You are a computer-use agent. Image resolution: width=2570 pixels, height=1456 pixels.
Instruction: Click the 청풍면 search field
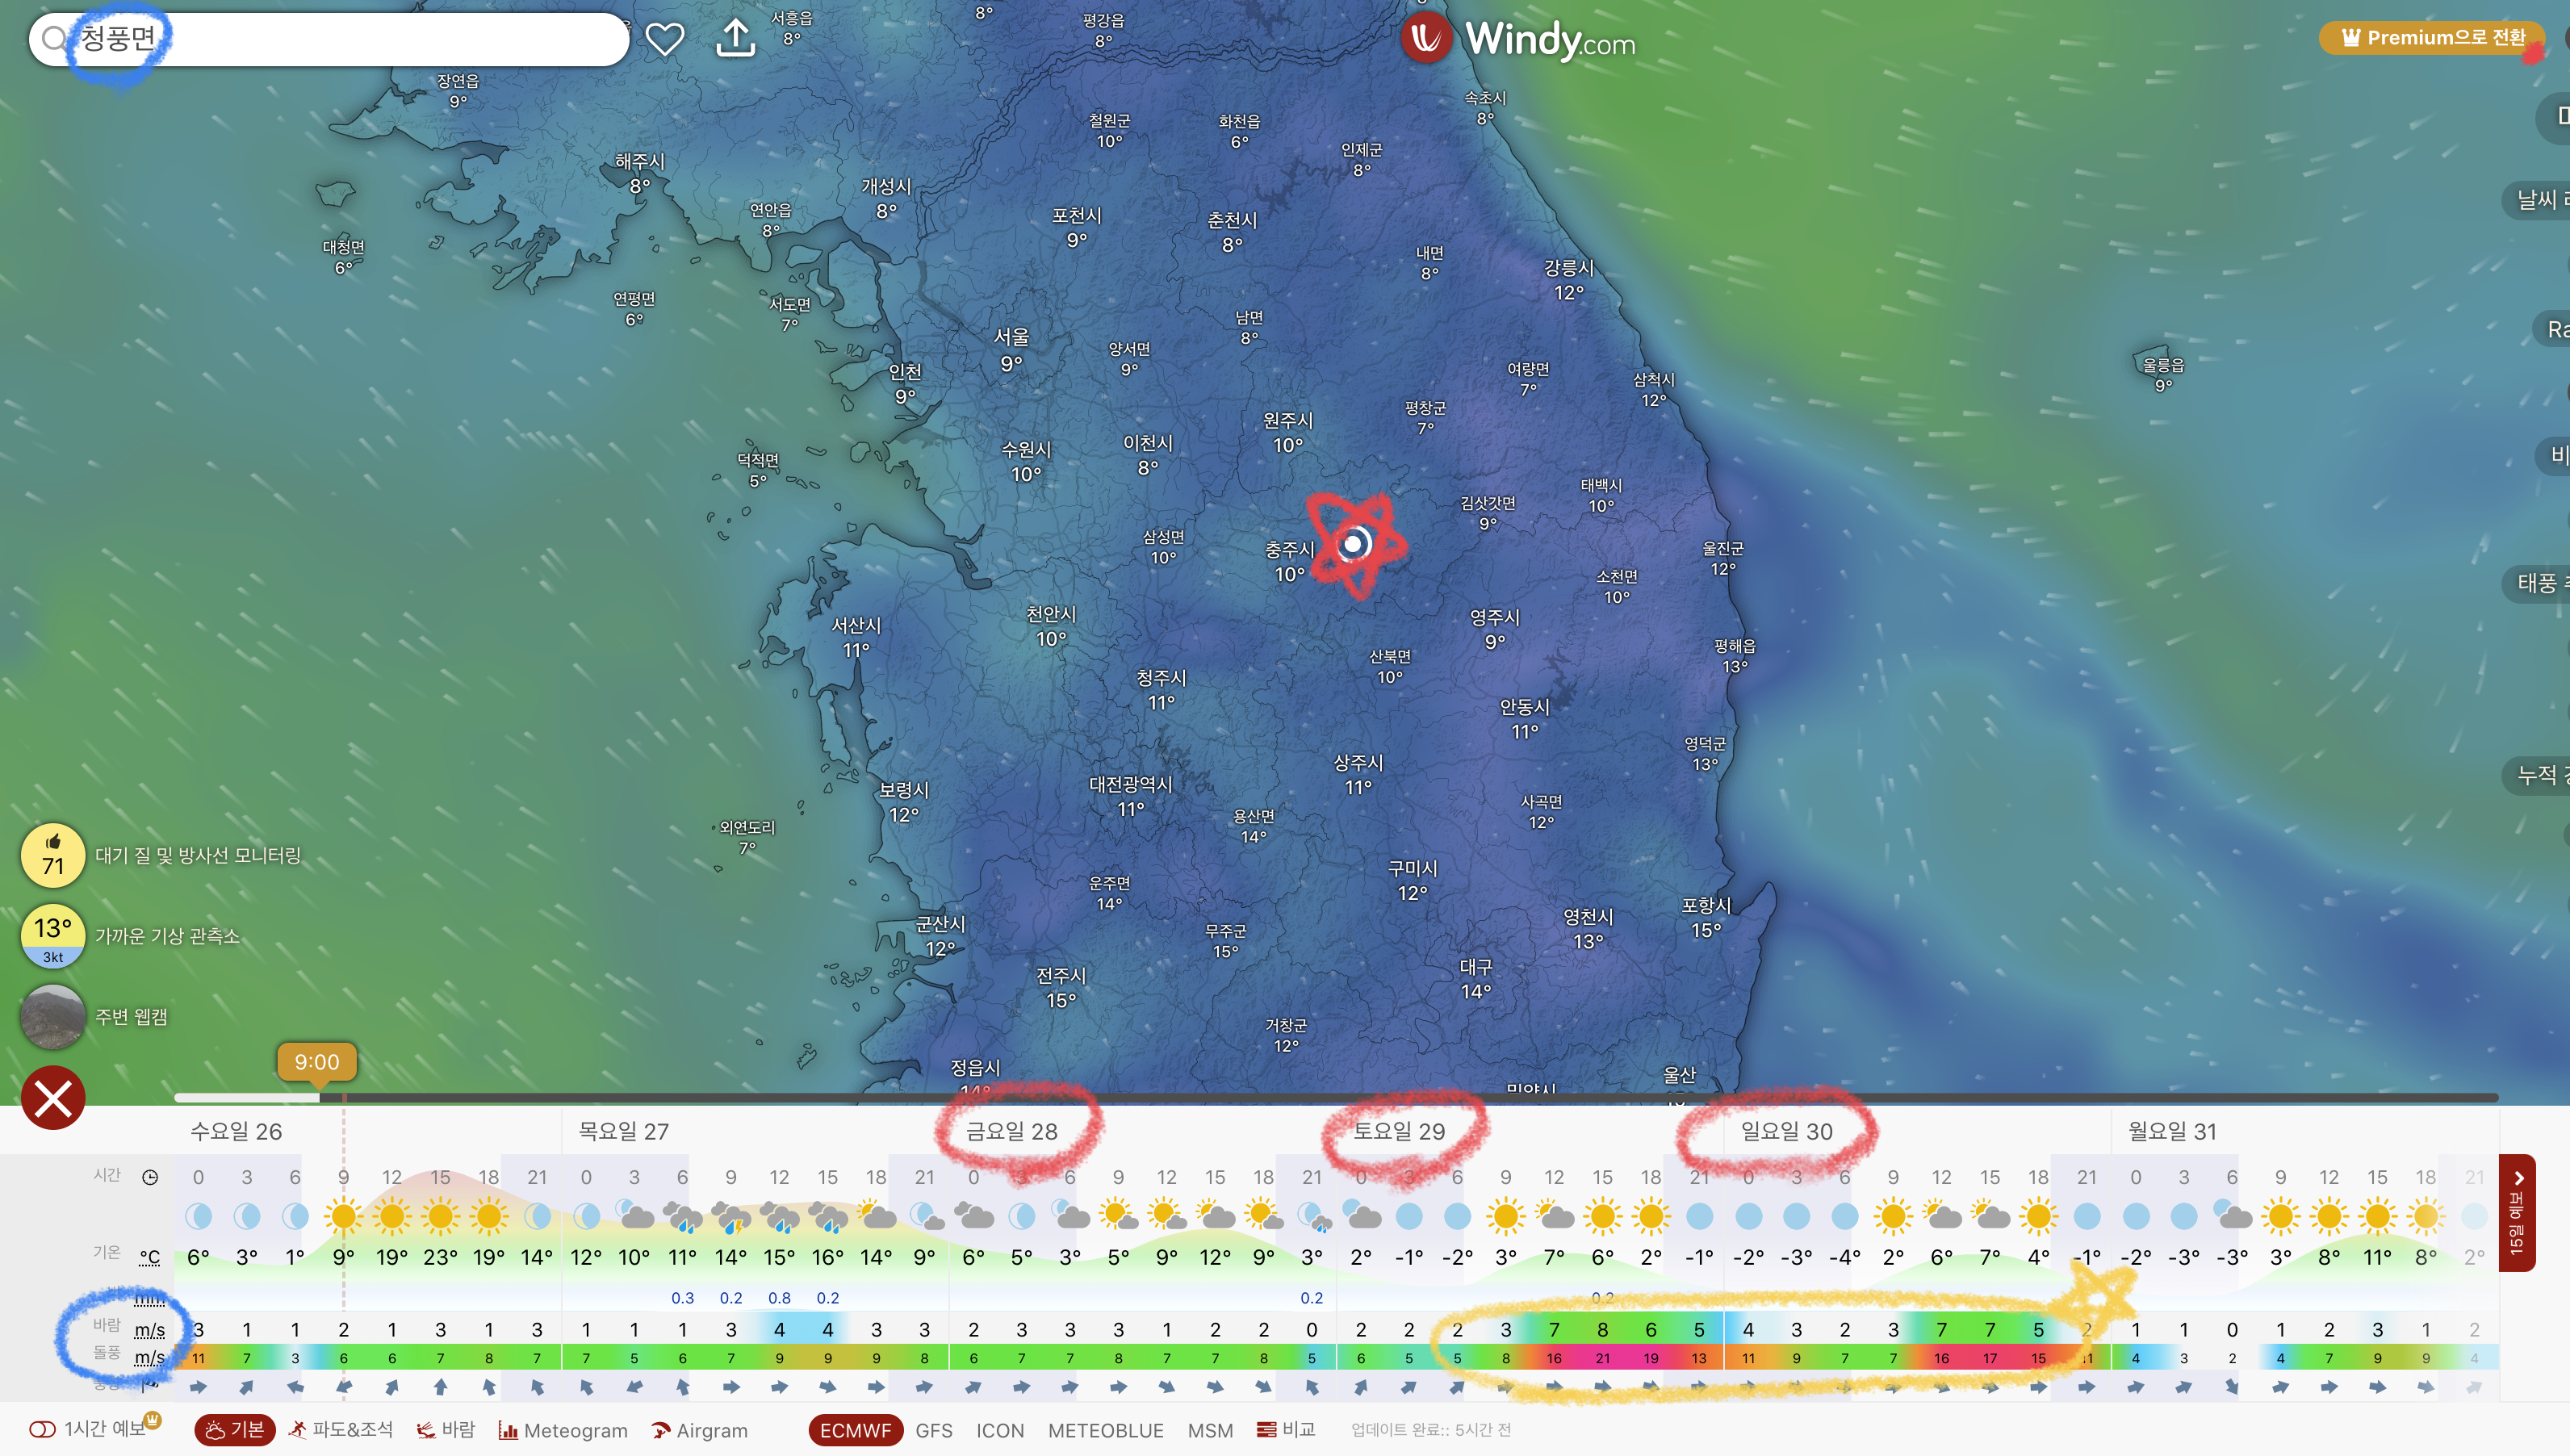(330, 39)
